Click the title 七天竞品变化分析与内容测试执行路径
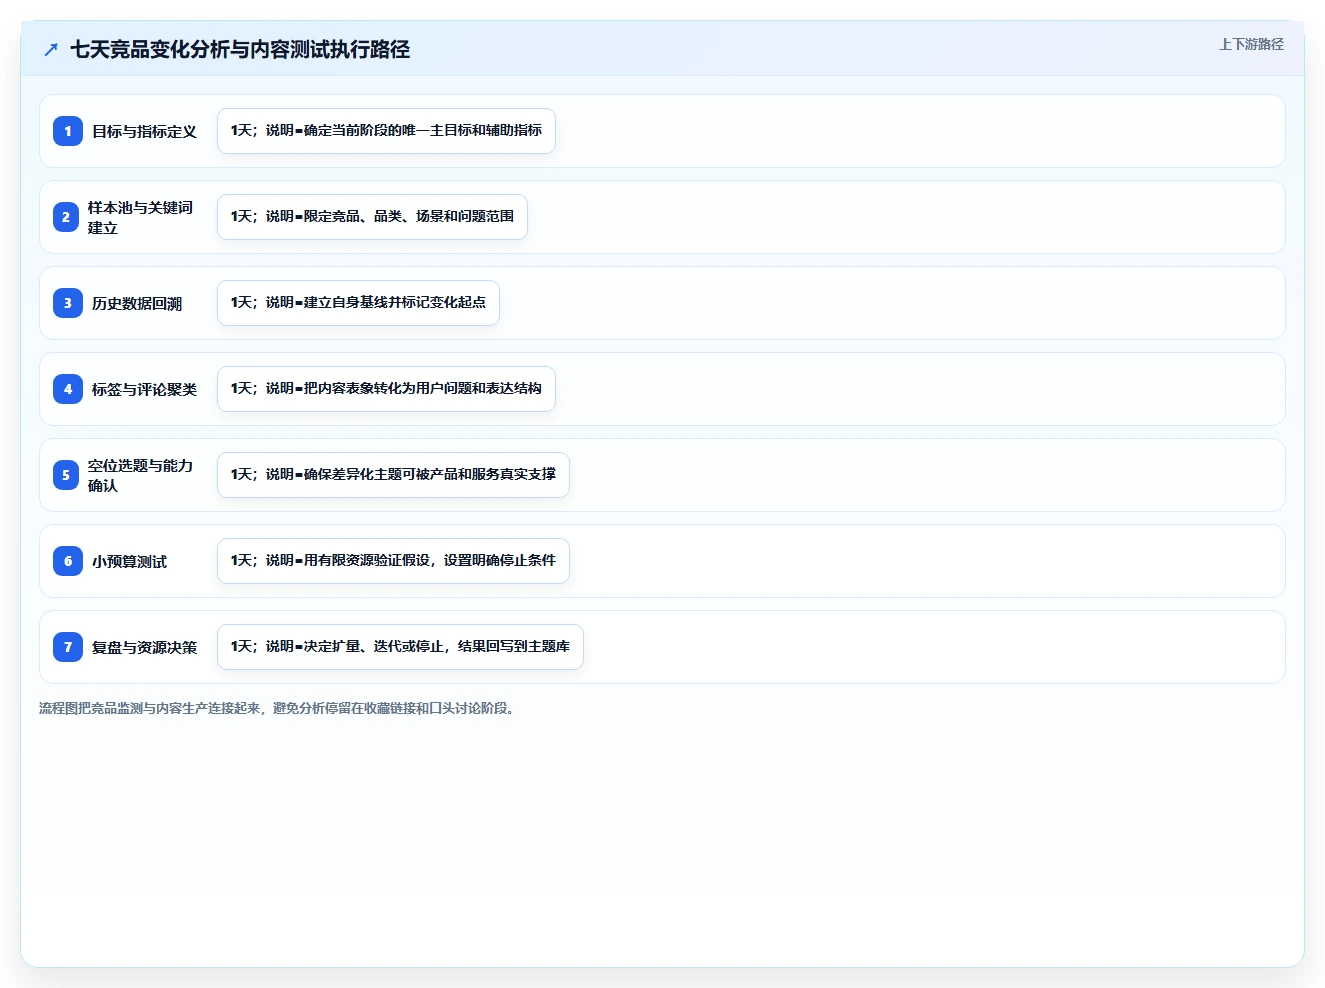This screenshot has width=1325, height=988. point(240,49)
